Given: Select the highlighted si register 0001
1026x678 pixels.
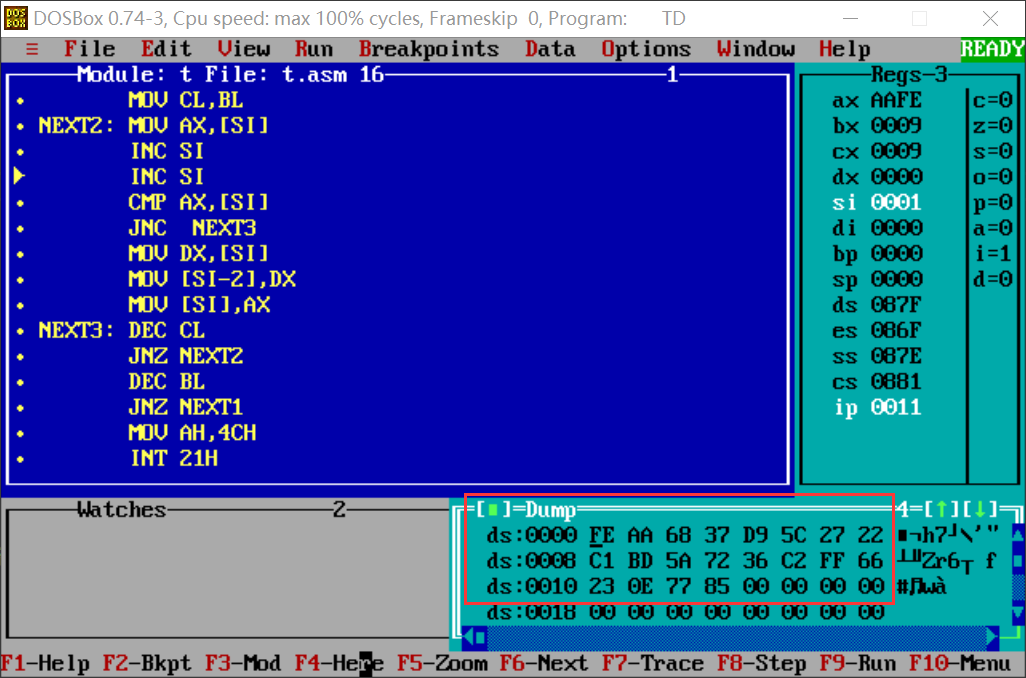Looking at the screenshot, I should pyautogui.click(x=877, y=202).
